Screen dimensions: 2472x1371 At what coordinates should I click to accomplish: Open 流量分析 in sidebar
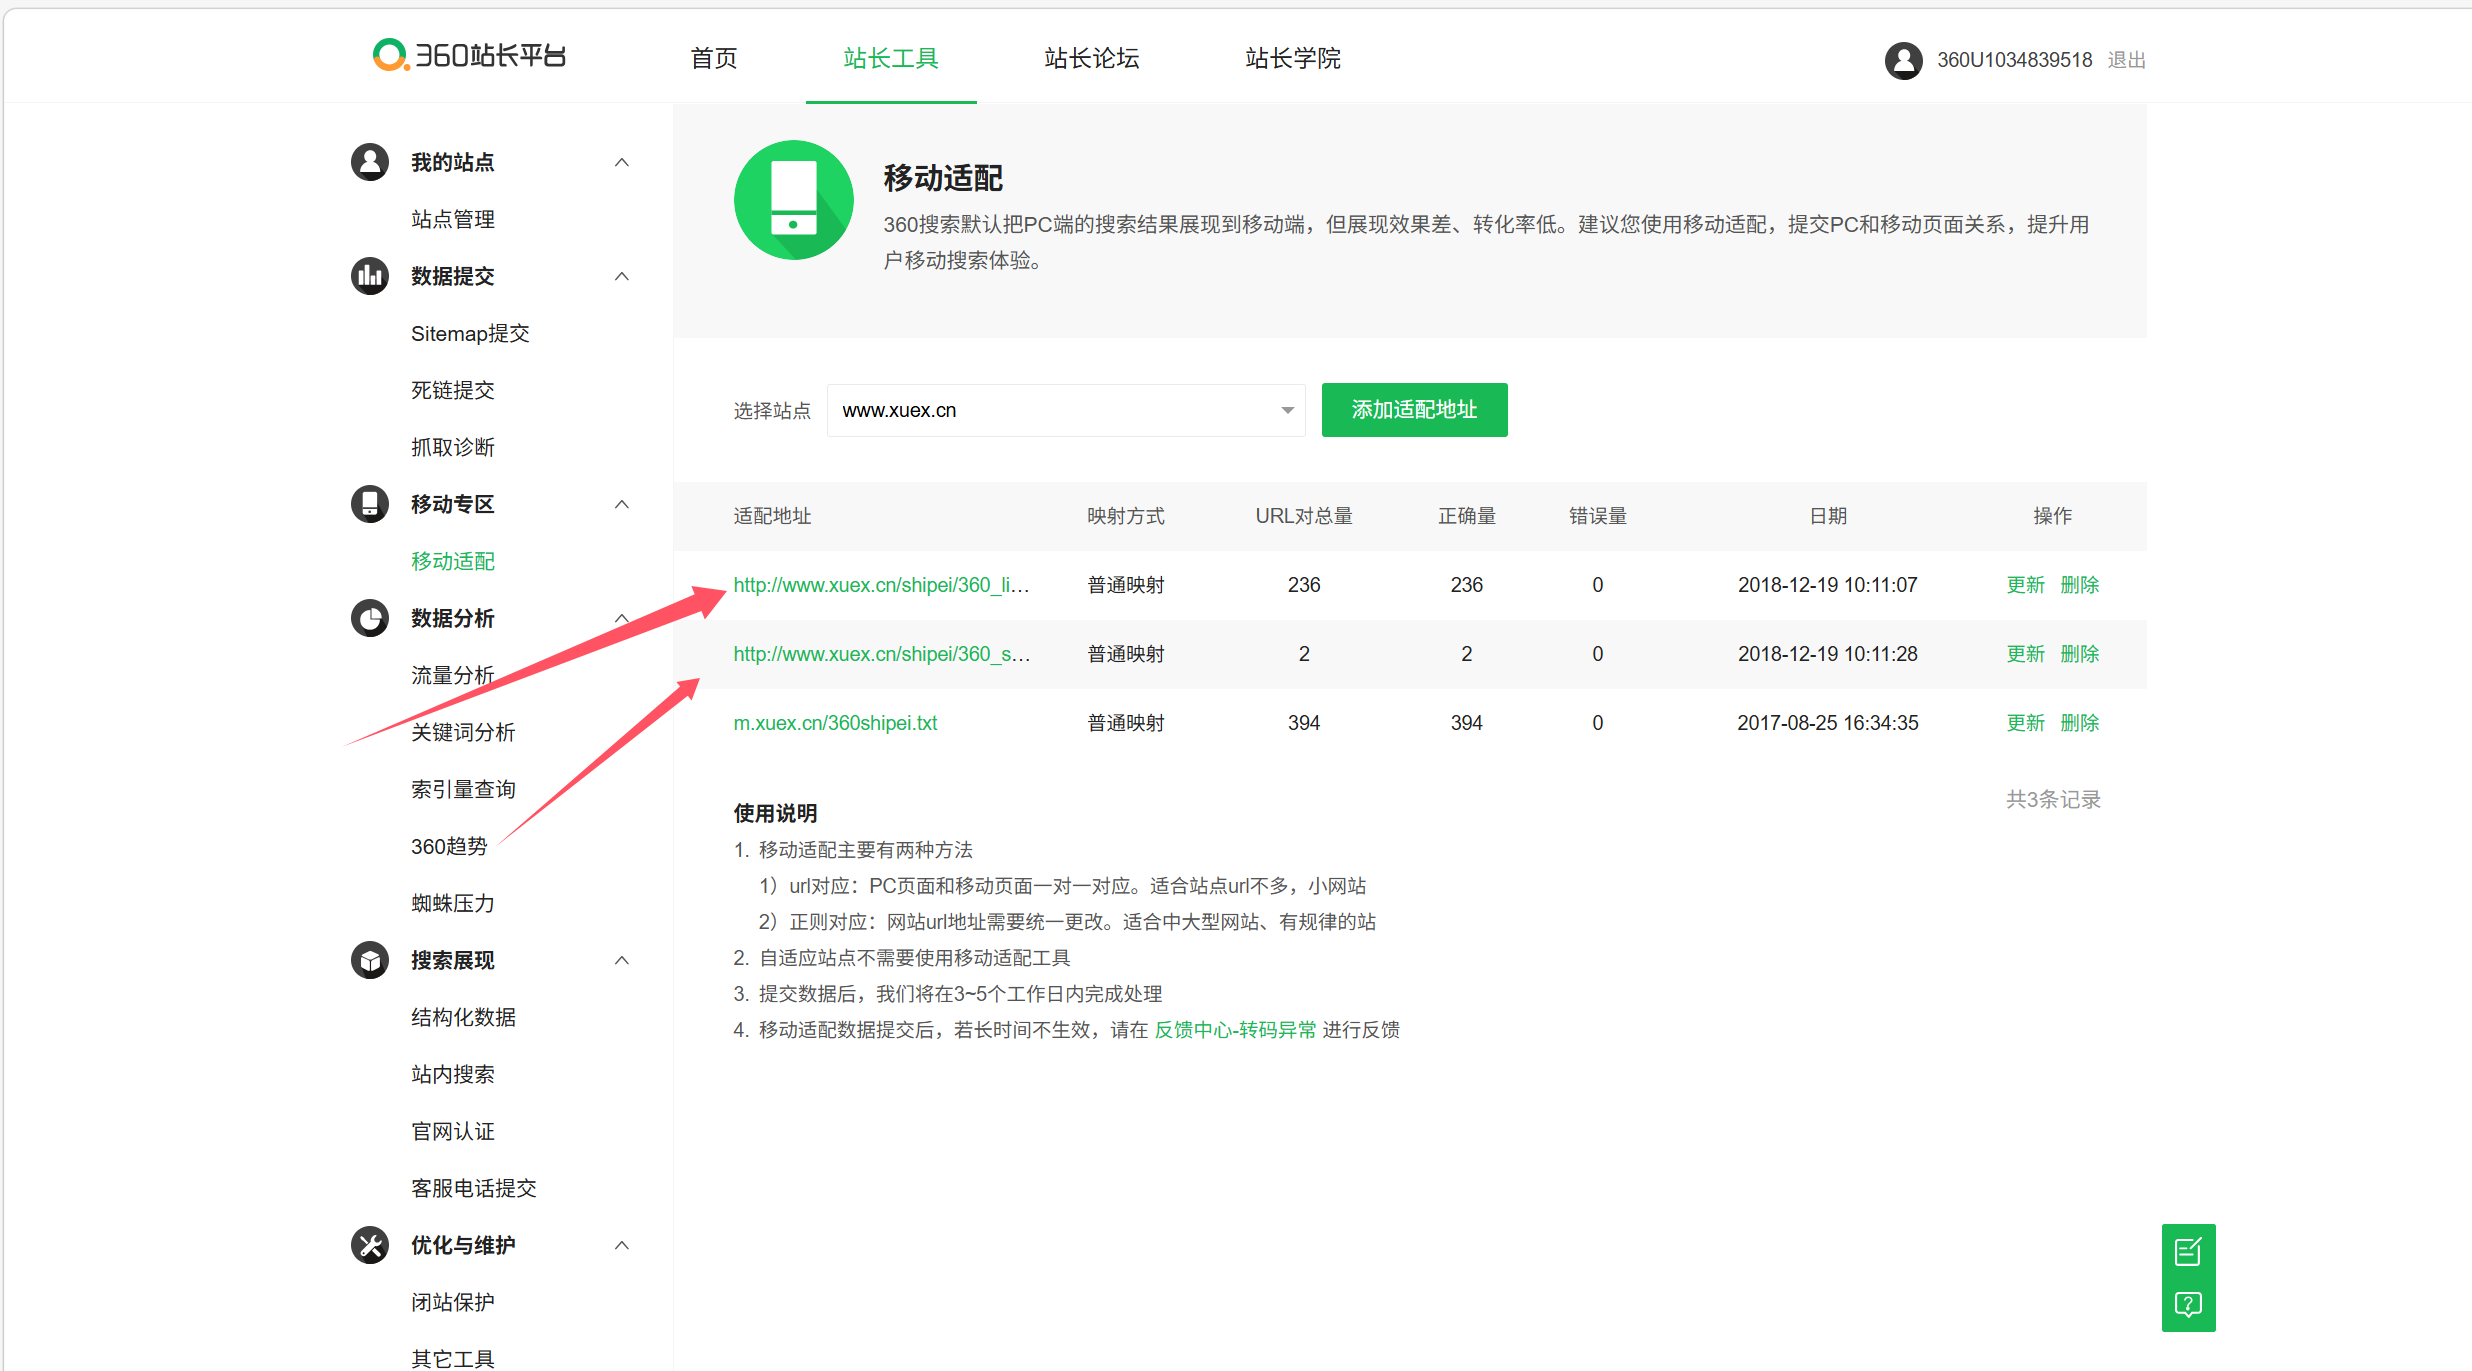(x=453, y=675)
